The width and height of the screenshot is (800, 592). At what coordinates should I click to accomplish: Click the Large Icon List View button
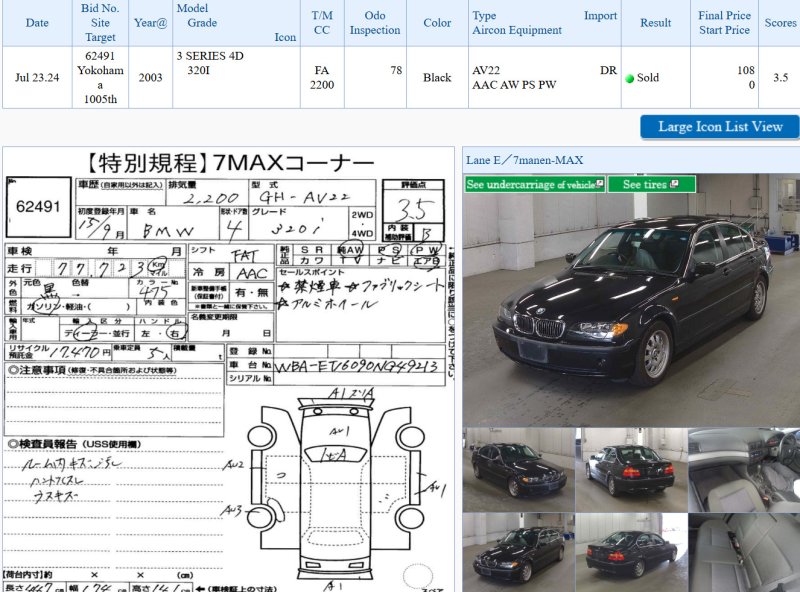point(719,127)
